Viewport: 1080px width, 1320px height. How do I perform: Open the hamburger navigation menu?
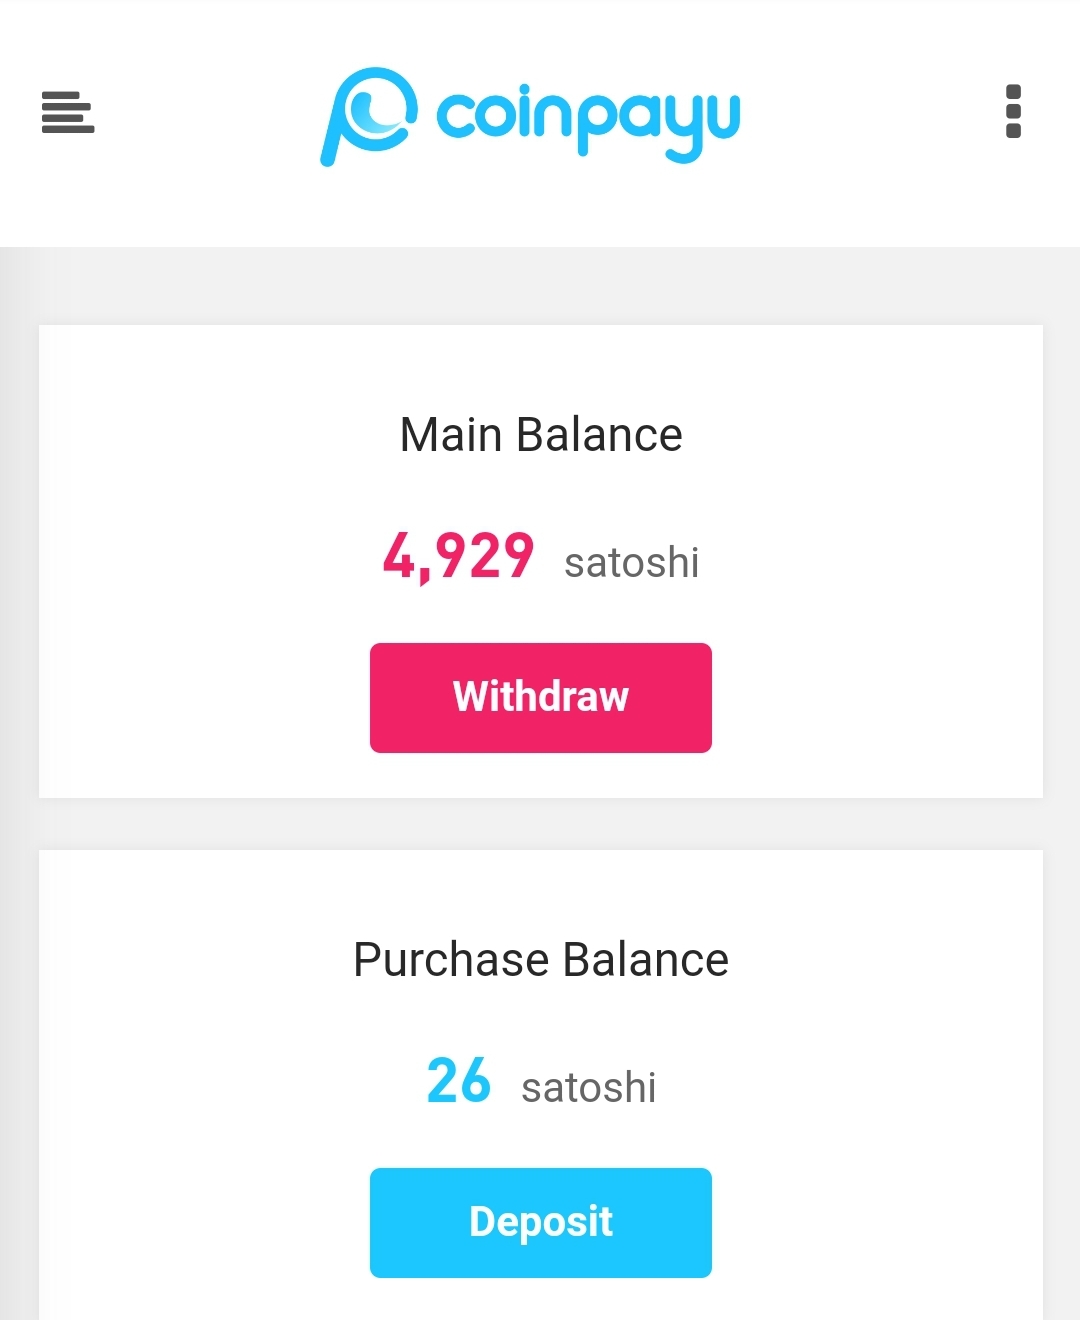[68, 112]
